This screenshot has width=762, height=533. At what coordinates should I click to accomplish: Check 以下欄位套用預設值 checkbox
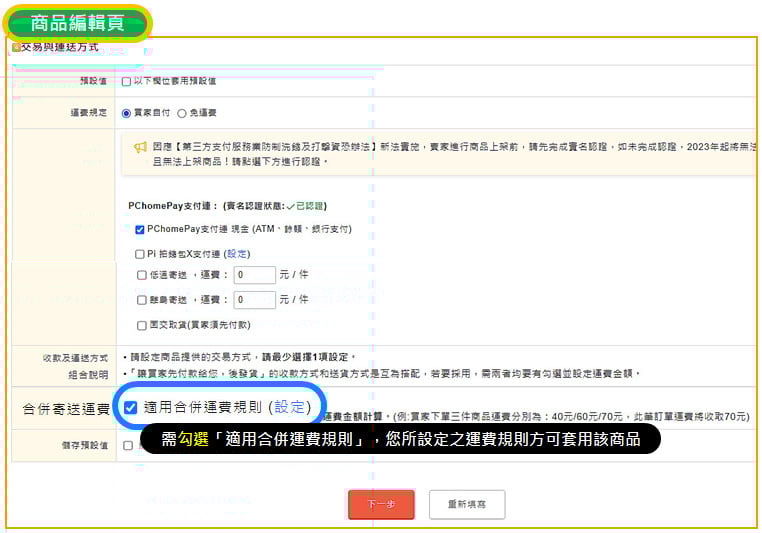pos(126,81)
